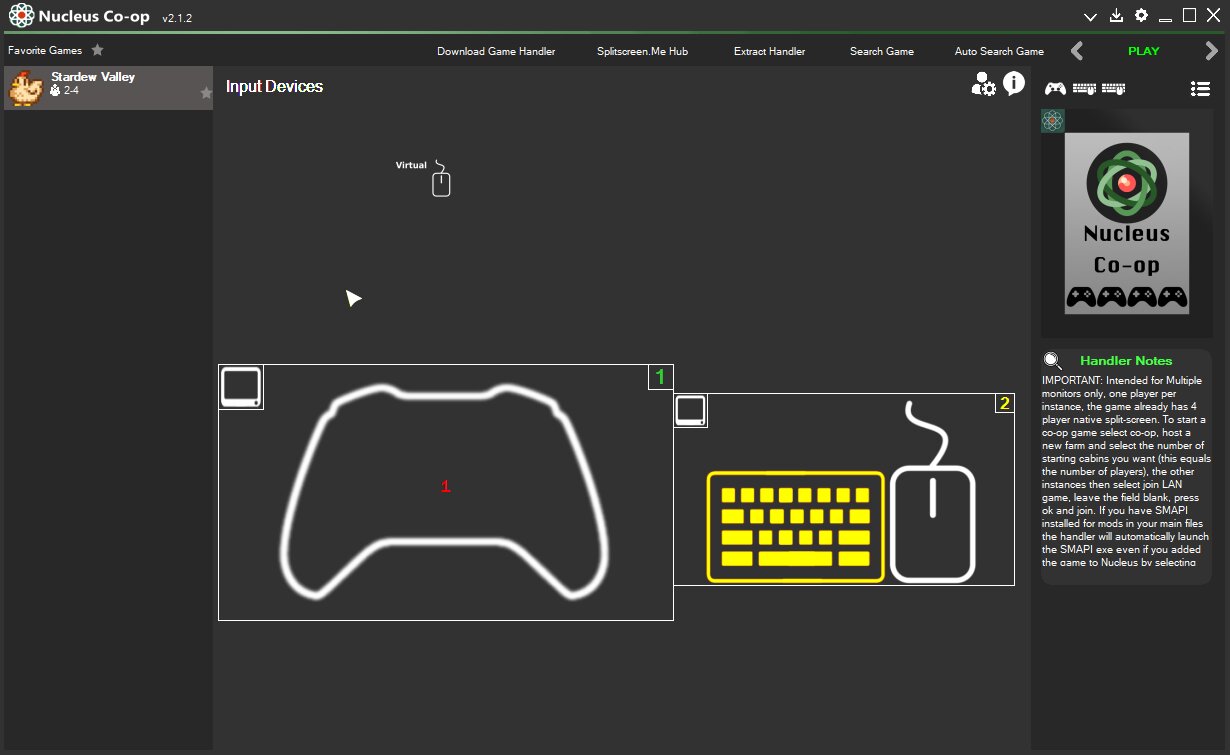Click the Stardew Valley chicken icon

click(27, 88)
